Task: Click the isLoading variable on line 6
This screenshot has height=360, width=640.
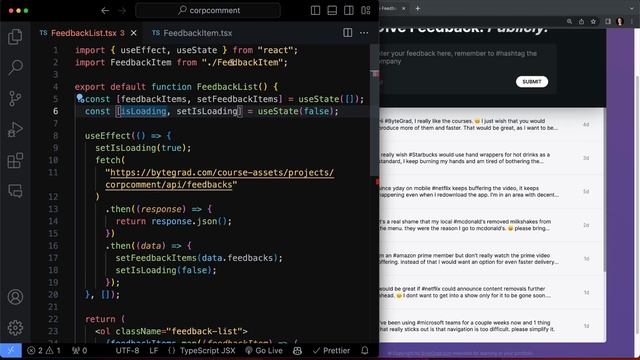Action: coord(143,111)
